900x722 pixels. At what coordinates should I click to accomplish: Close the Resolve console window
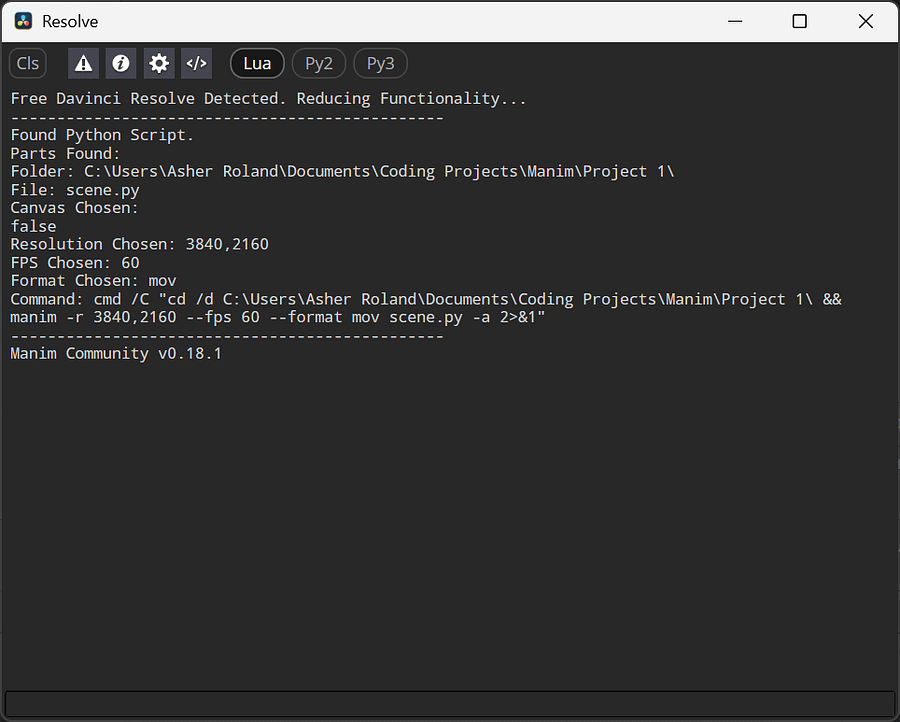point(866,21)
